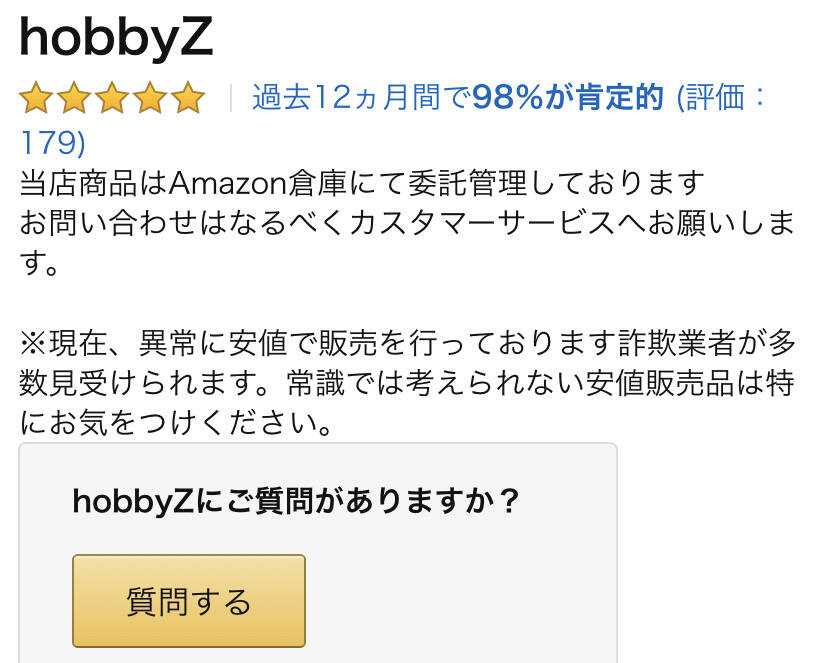Click the third (middle) rating star

tap(111, 98)
